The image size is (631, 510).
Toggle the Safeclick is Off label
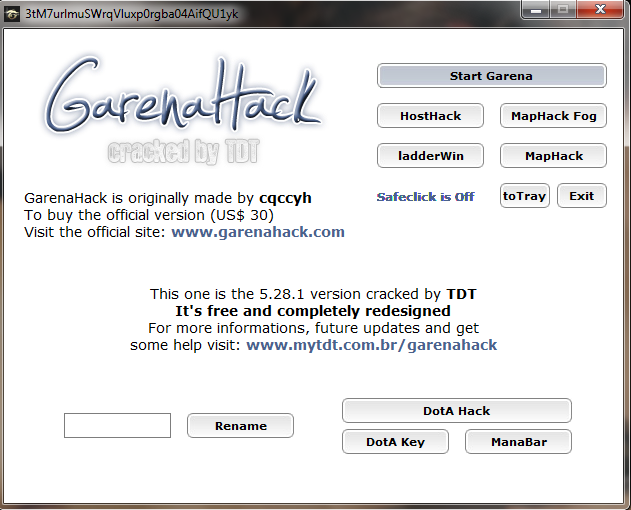[425, 197]
